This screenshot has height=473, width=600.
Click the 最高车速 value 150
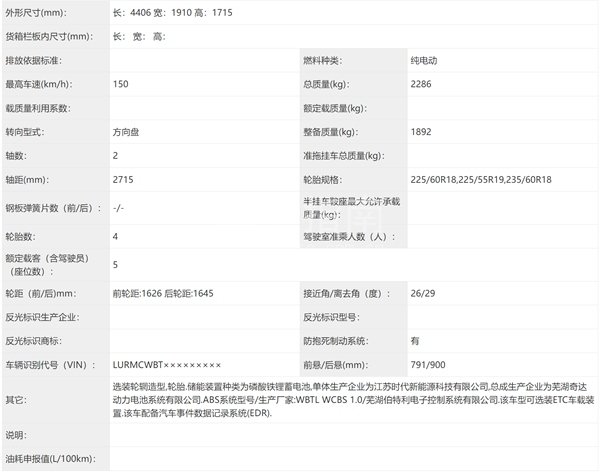[x=122, y=85]
